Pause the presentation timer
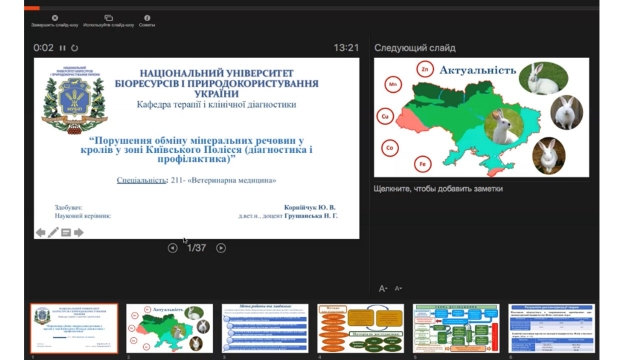Screen dimensions: 640x360 coord(62,48)
